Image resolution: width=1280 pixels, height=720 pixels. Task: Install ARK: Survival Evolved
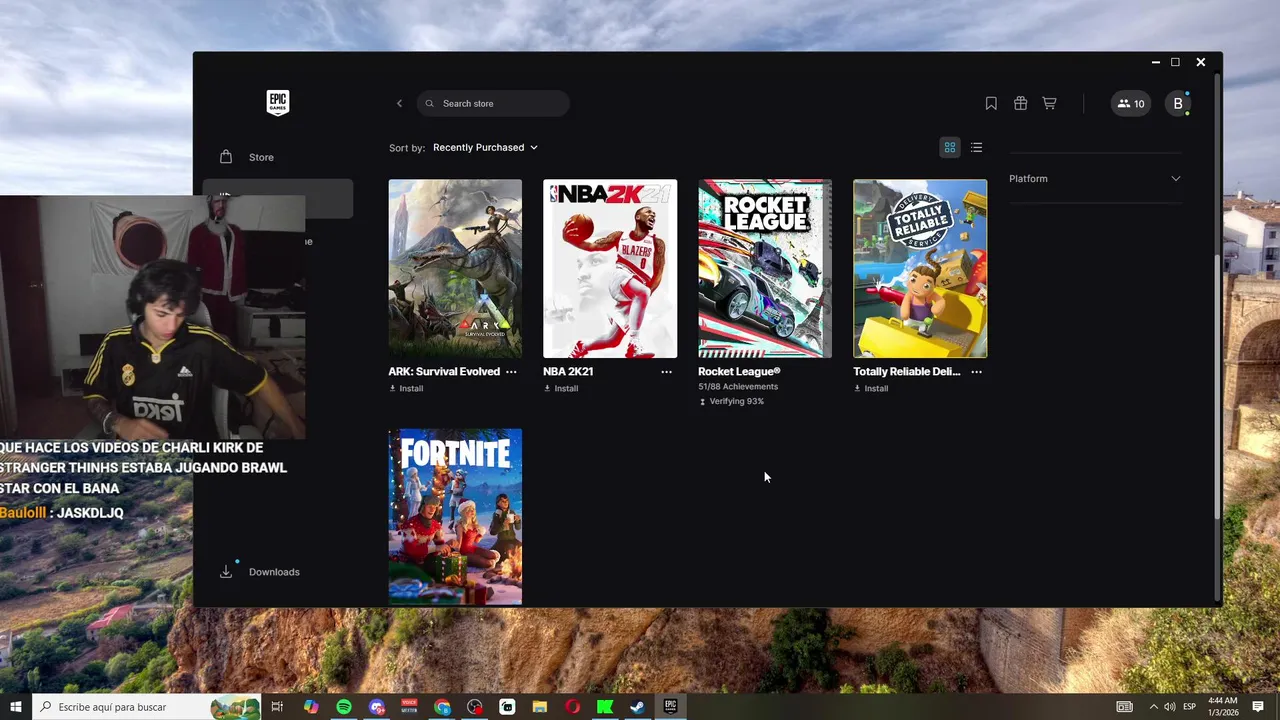(x=406, y=388)
